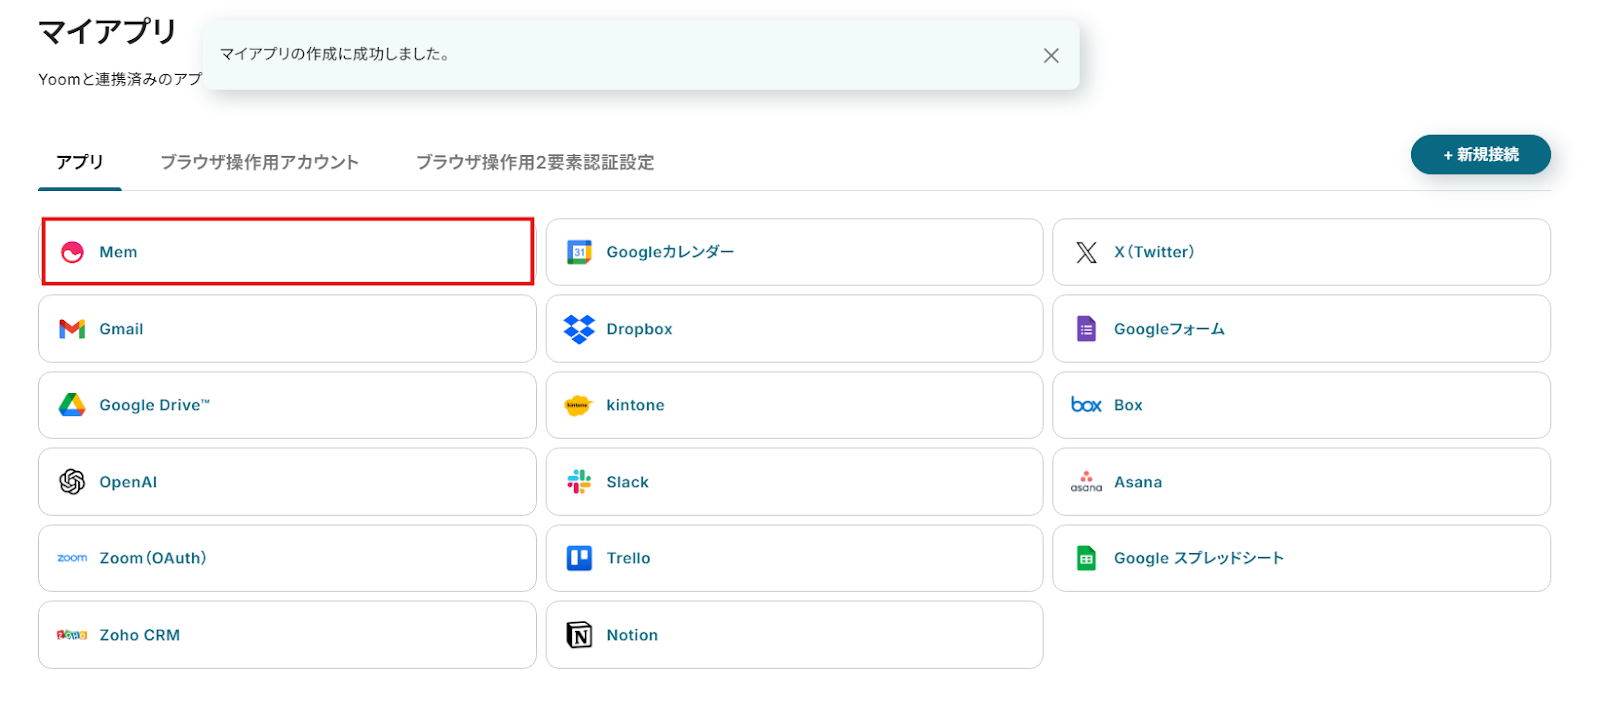This screenshot has width=1600, height=701.
Task: Open the ブラウザ操作用2要素認証設定 tab
Action: click(x=535, y=162)
